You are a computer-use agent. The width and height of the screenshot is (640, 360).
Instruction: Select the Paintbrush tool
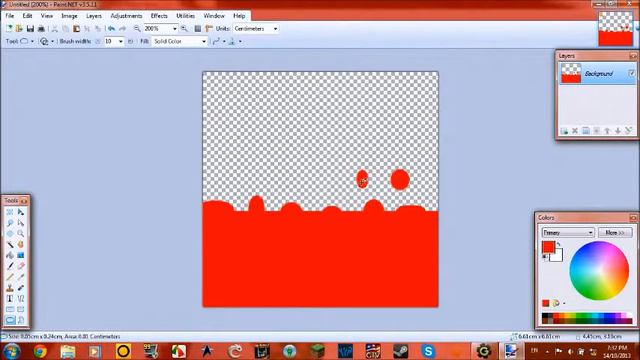pos(10,266)
